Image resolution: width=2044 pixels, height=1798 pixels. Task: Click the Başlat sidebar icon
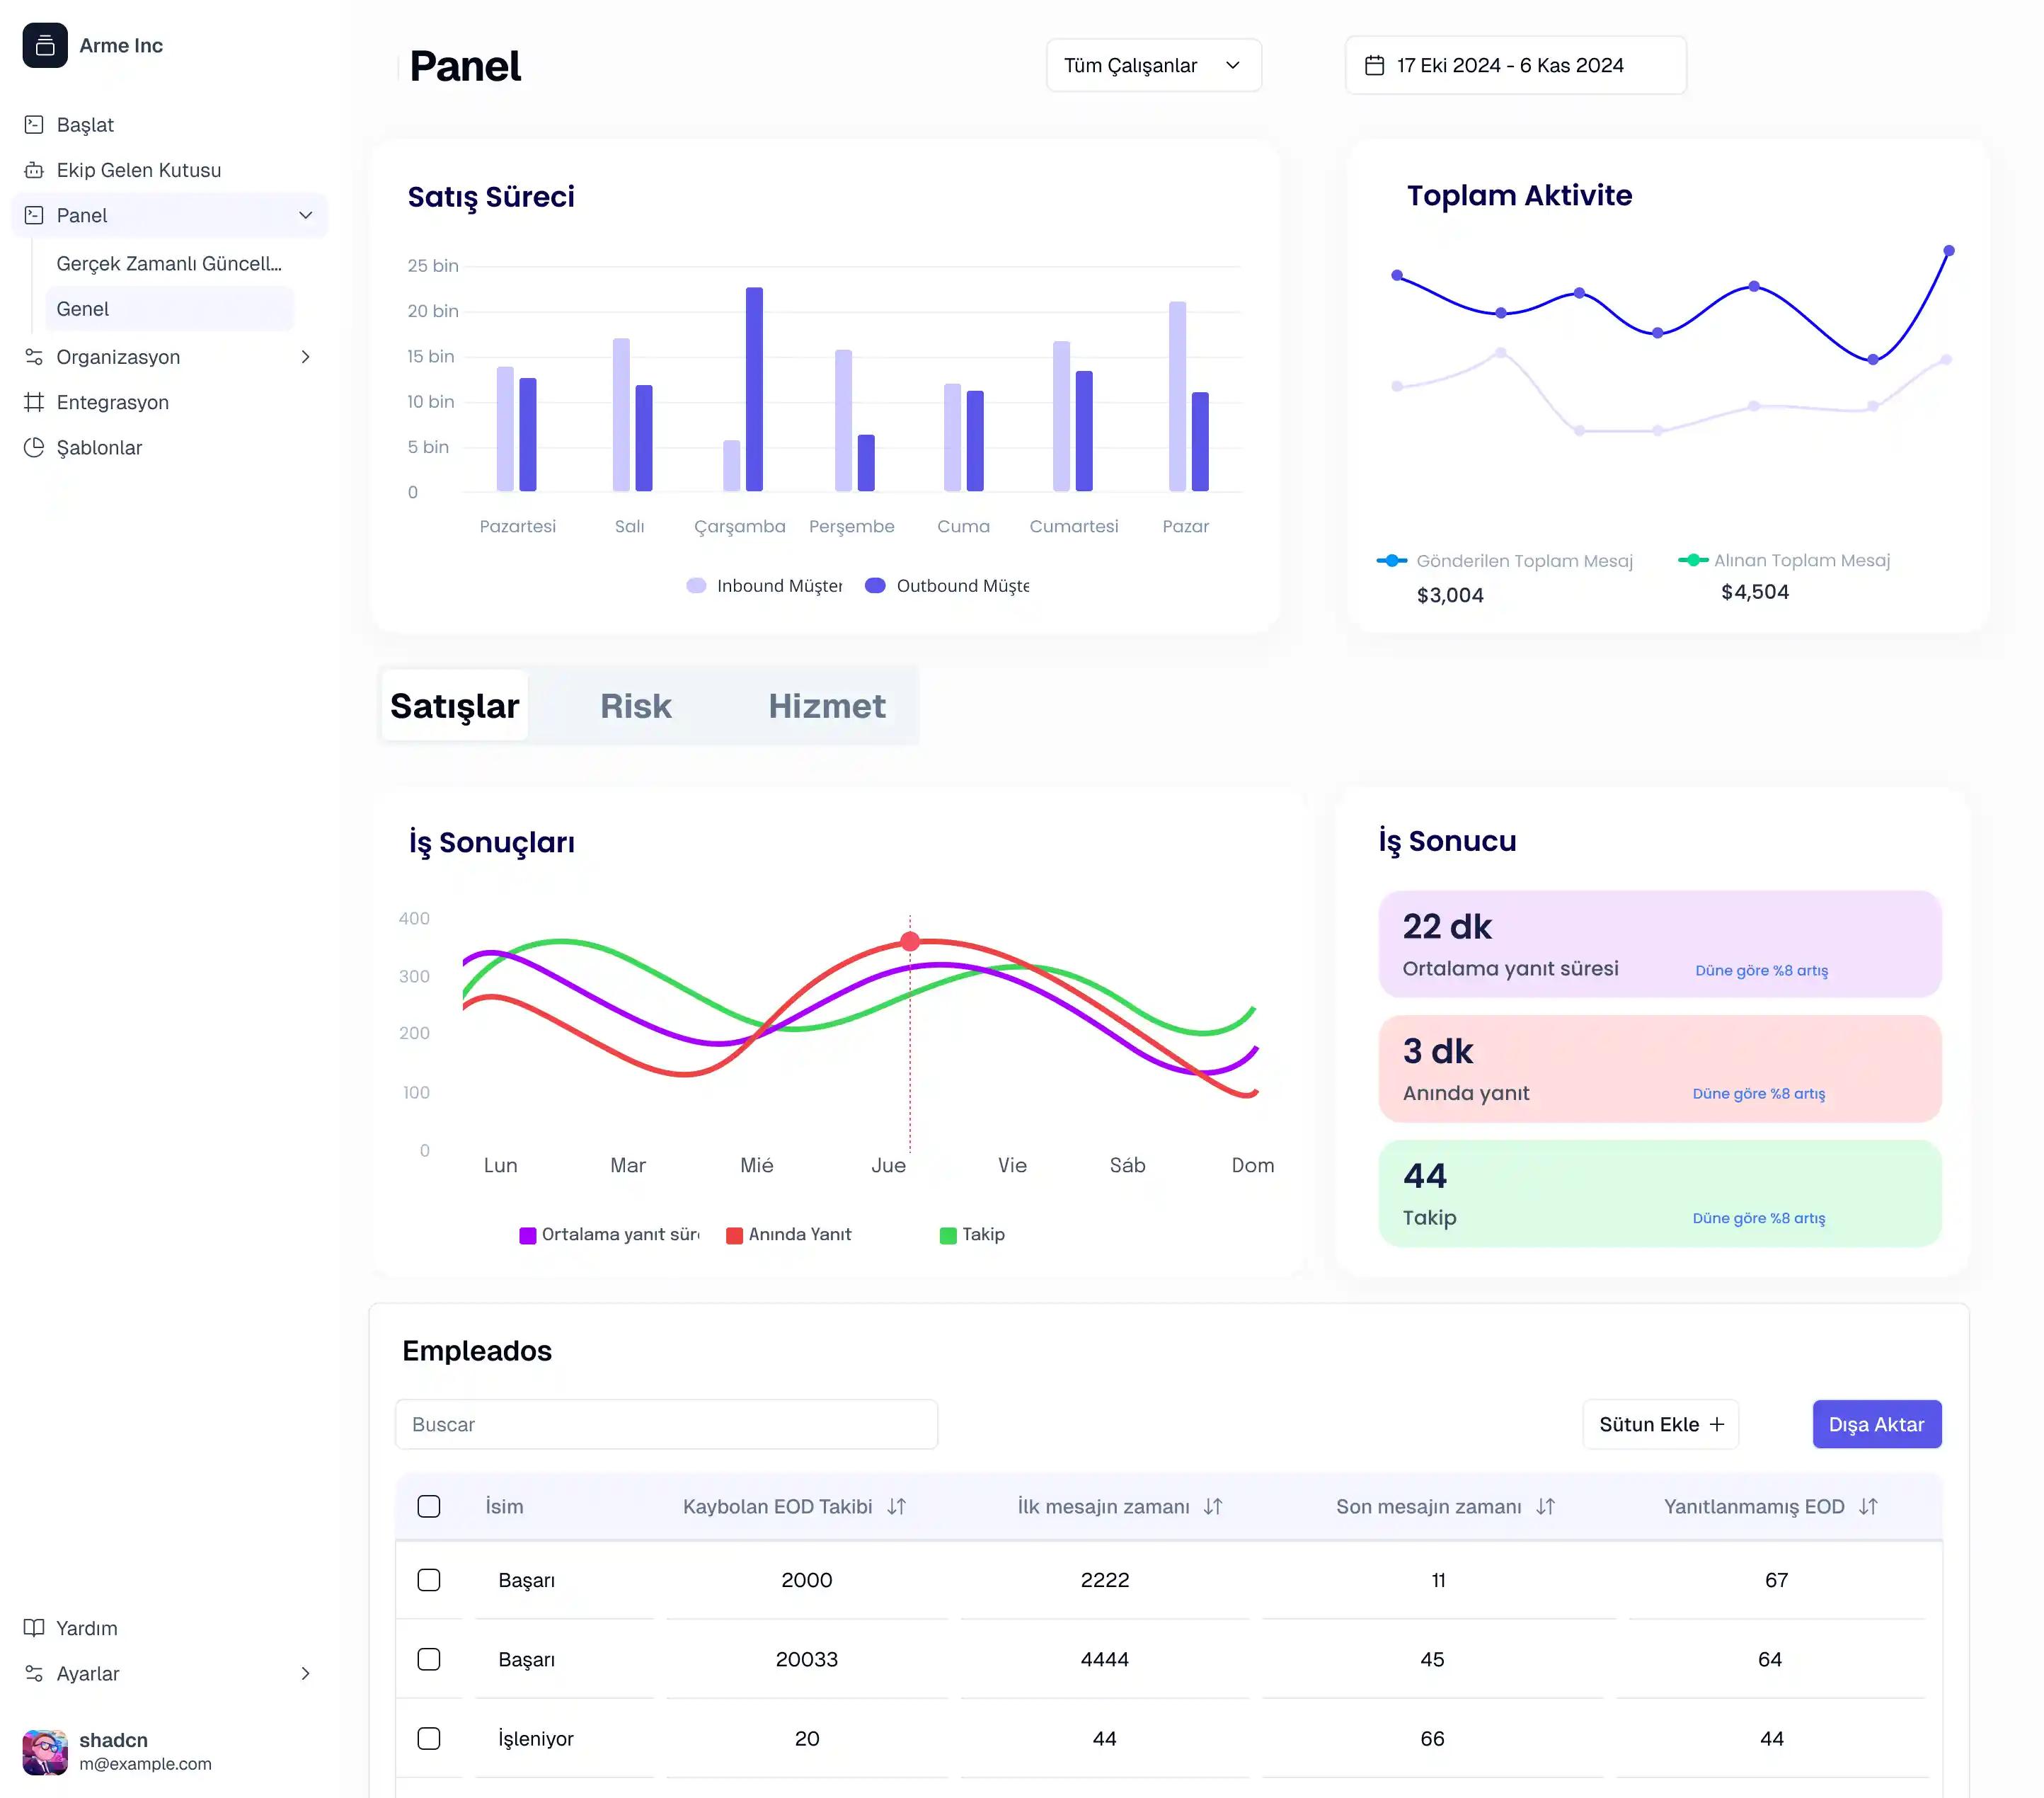[34, 125]
